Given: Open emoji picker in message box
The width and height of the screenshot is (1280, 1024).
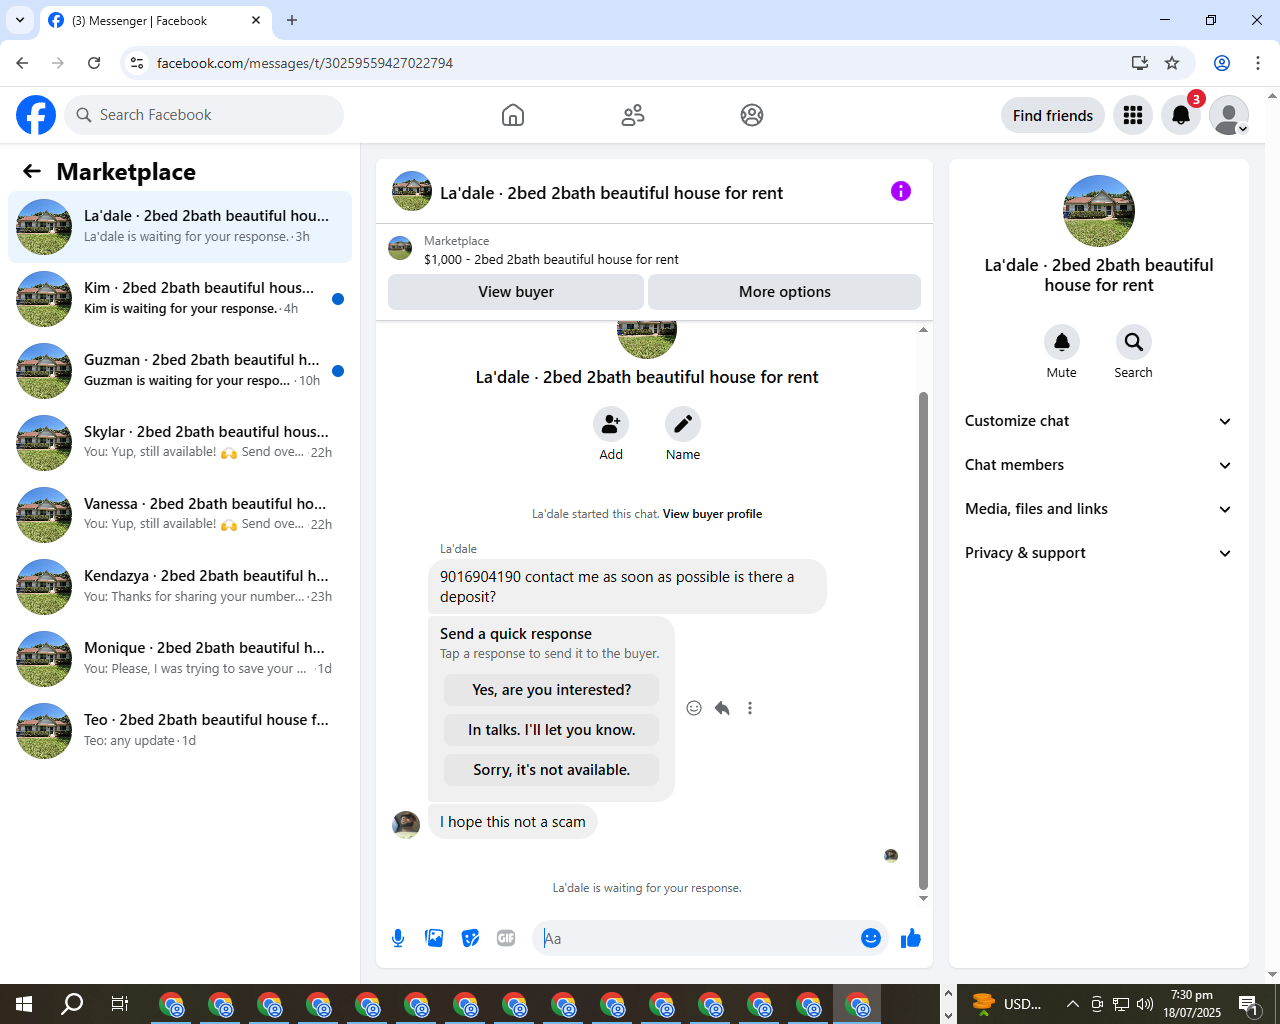Looking at the screenshot, I should 871,938.
